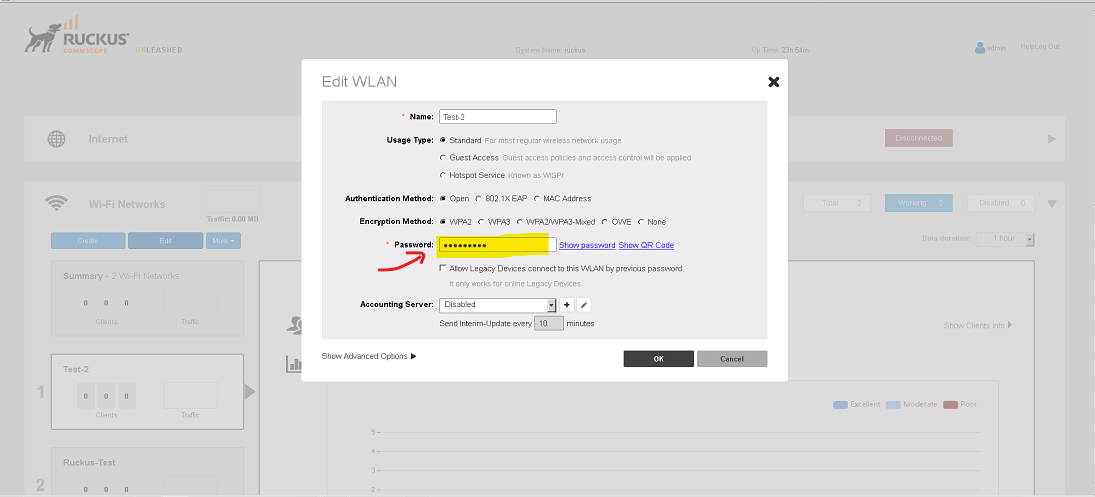
Task: Click the Show password link
Action: pyautogui.click(x=587, y=245)
